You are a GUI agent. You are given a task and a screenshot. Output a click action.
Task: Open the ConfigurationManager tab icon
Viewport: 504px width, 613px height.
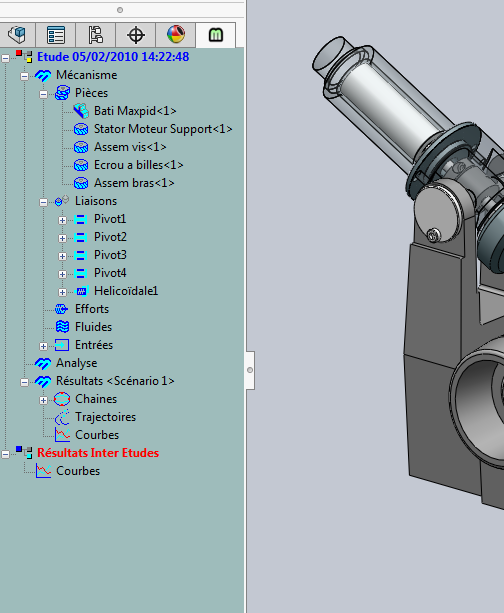click(x=96, y=35)
